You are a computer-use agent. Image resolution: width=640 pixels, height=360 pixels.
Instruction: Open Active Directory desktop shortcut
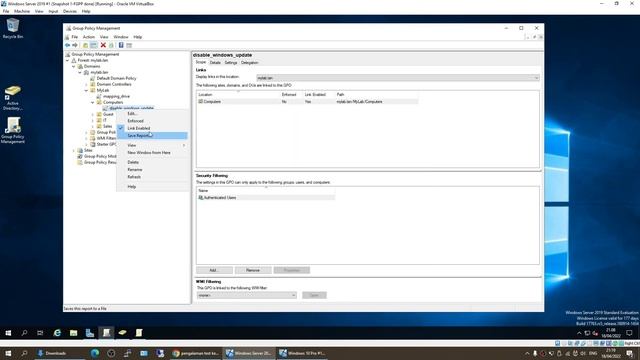coord(13,98)
